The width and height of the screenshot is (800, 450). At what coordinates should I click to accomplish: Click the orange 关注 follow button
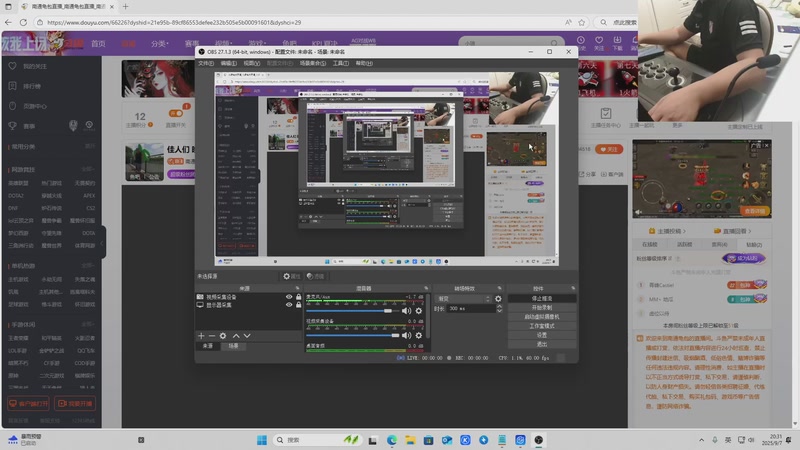tap(609, 149)
